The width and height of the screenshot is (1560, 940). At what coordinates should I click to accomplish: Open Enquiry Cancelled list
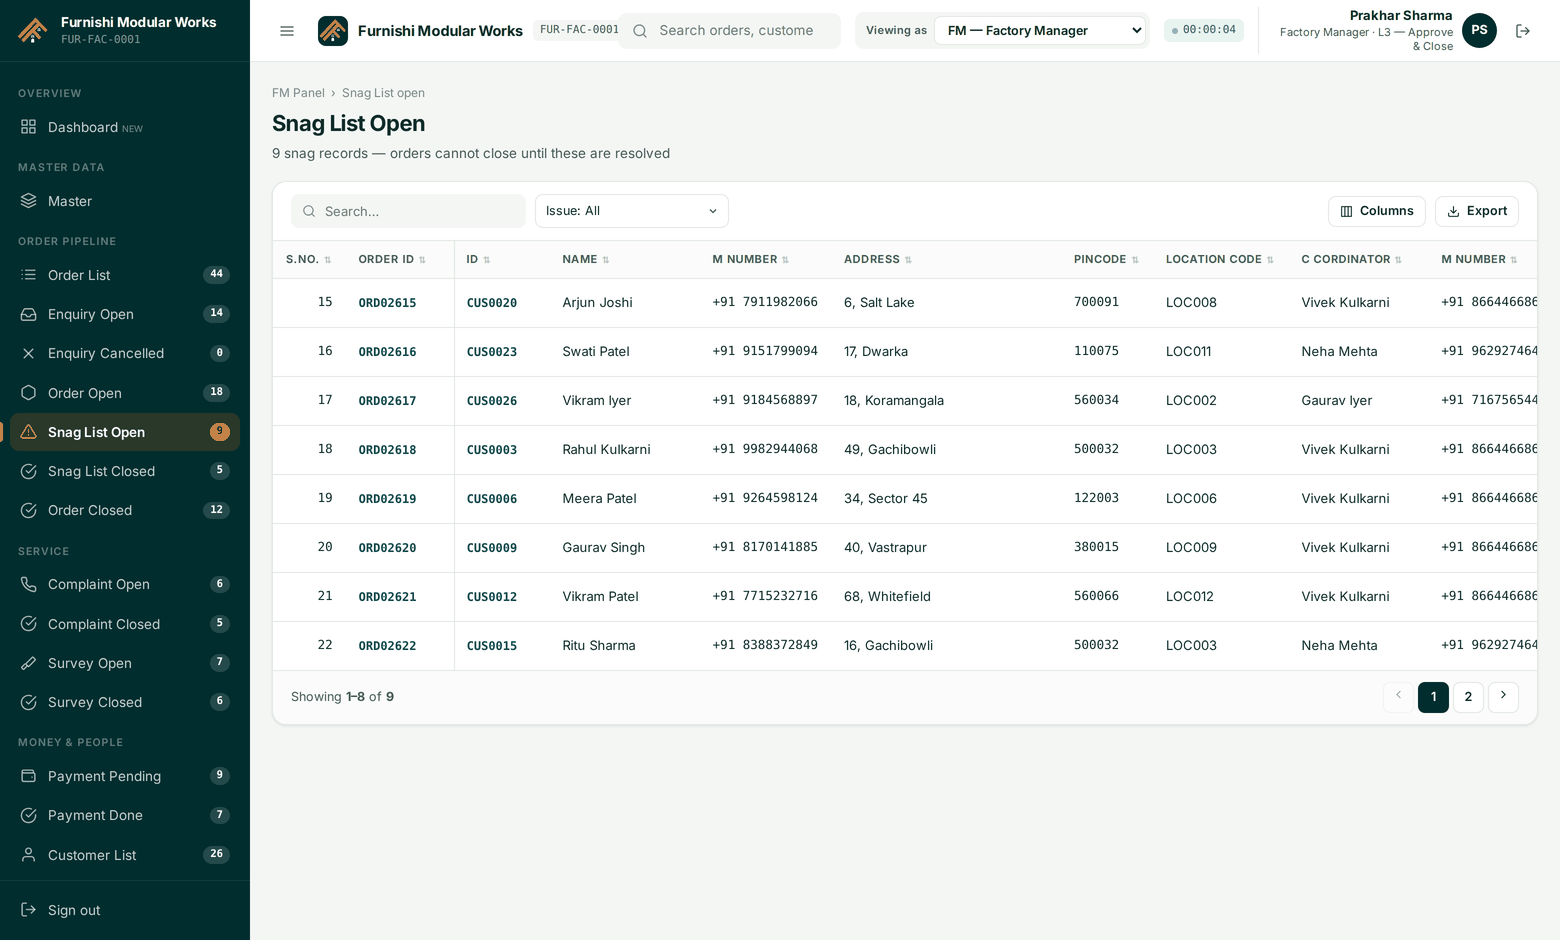click(125, 353)
